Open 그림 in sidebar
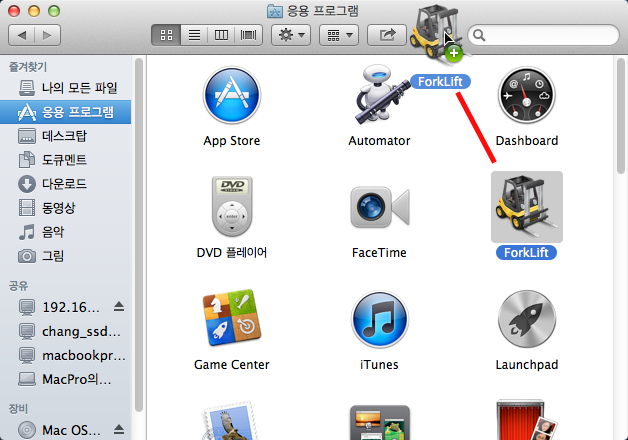Viewport: 628px width, 440px height. (65, 256)
